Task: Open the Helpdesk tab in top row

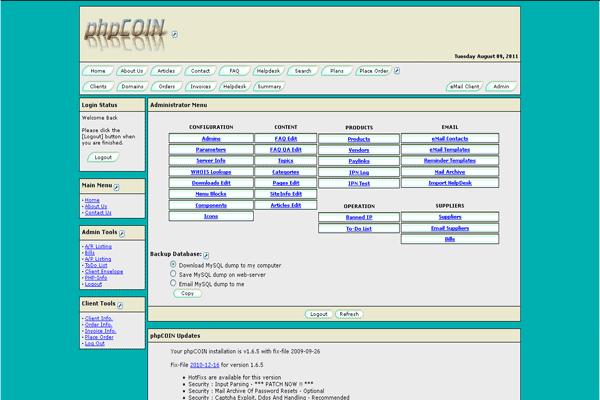Action: pyautogui.click(x=268, y=71)
